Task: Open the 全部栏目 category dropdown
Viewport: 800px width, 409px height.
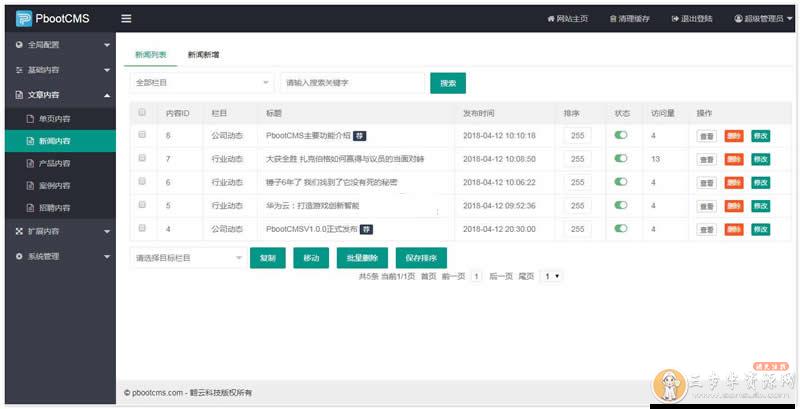Action: (201, 83)
